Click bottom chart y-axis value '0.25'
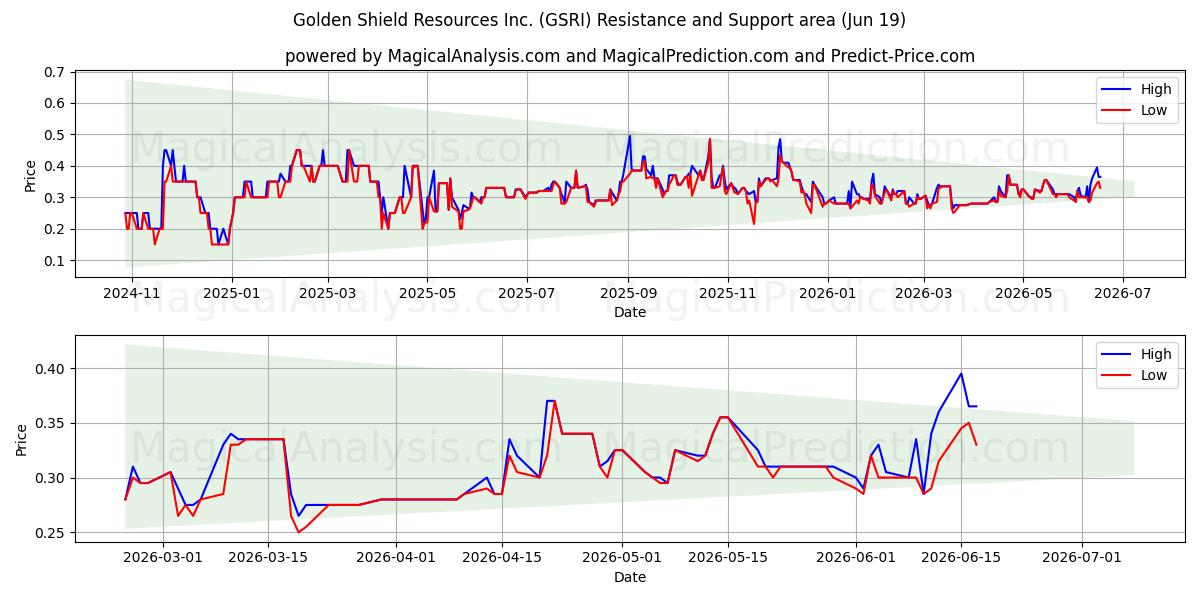Image resolution: width=1200 pixels, height=600 pixels. (x=50, y=533)
